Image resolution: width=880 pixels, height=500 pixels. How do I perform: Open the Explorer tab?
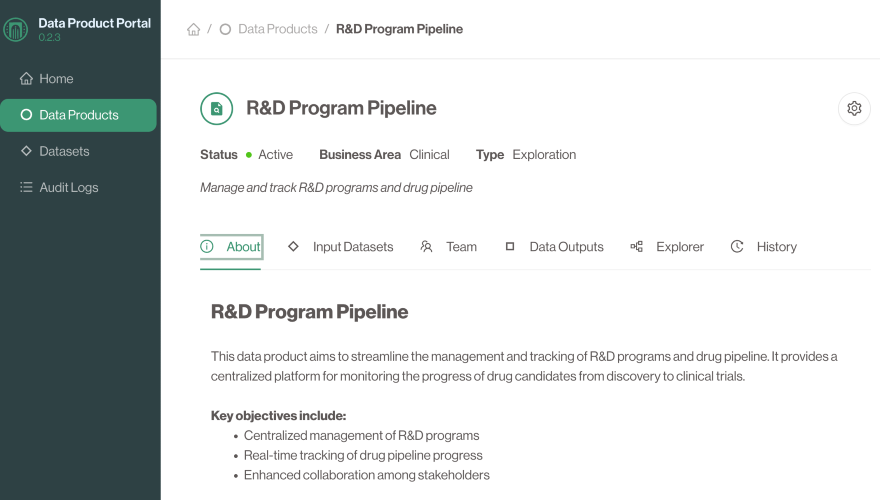[667, 247]
